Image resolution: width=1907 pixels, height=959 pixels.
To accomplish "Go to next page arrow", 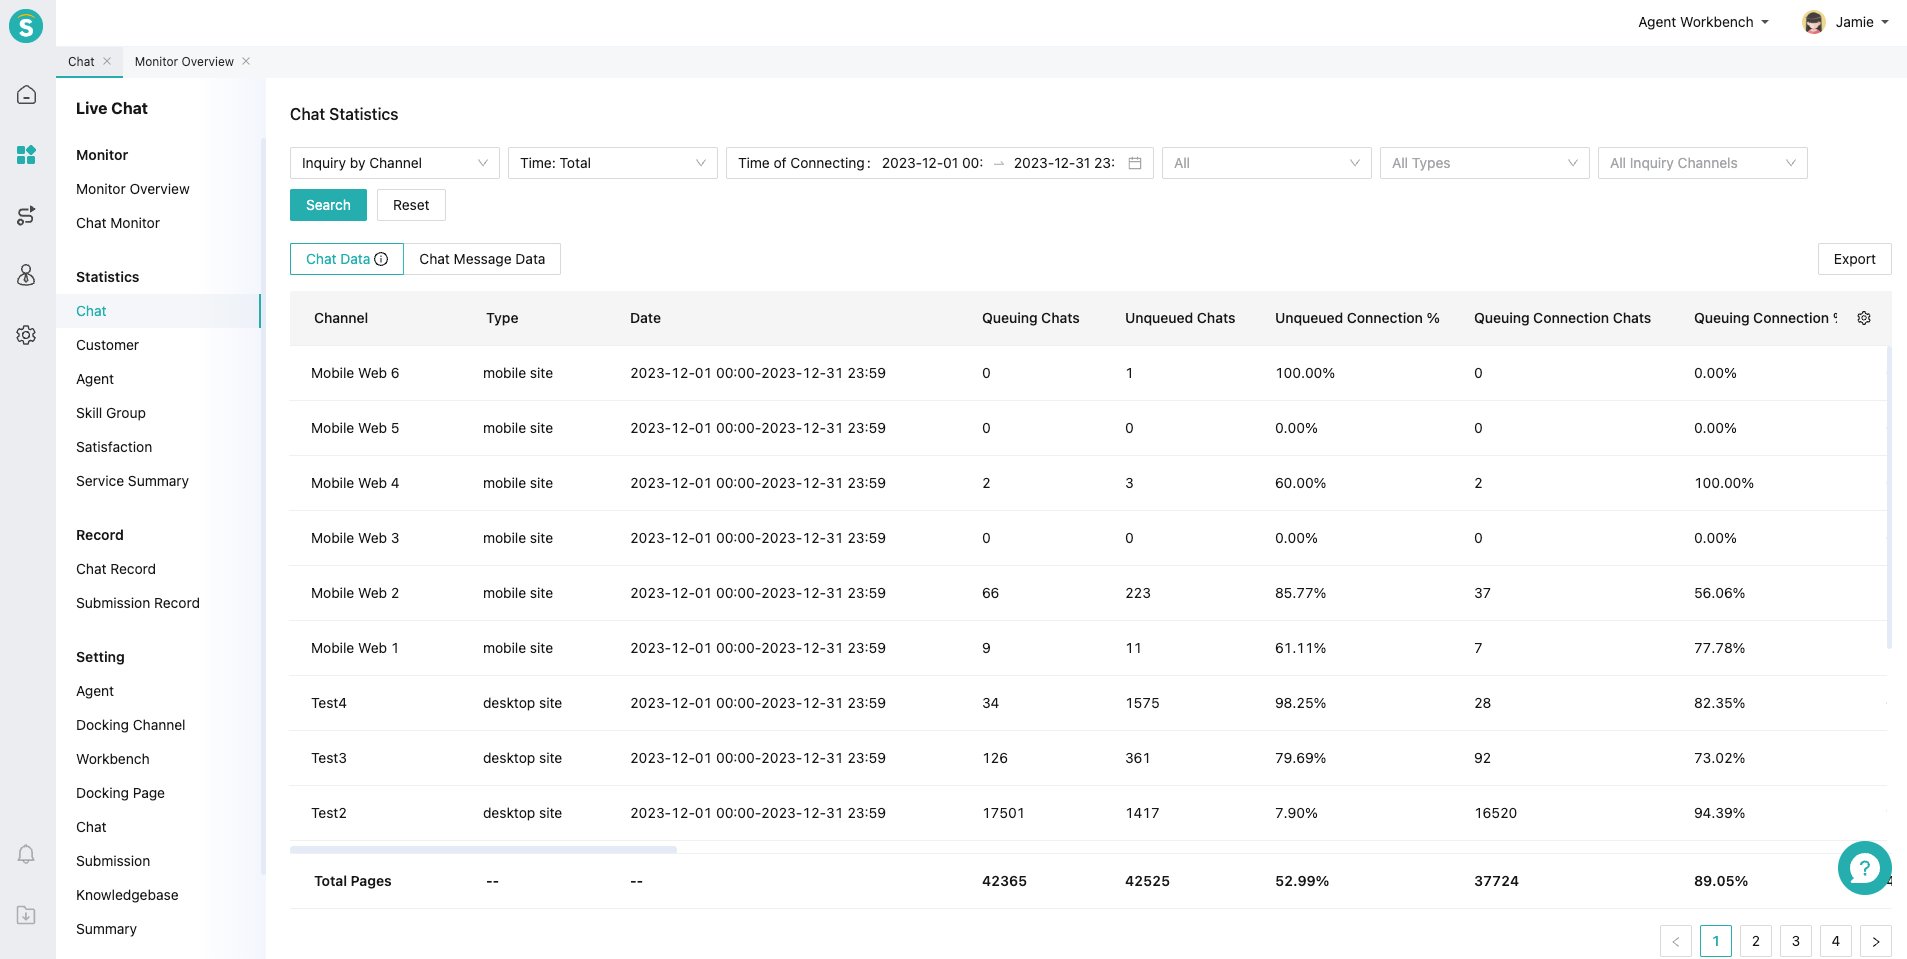I will [1876, 941].
